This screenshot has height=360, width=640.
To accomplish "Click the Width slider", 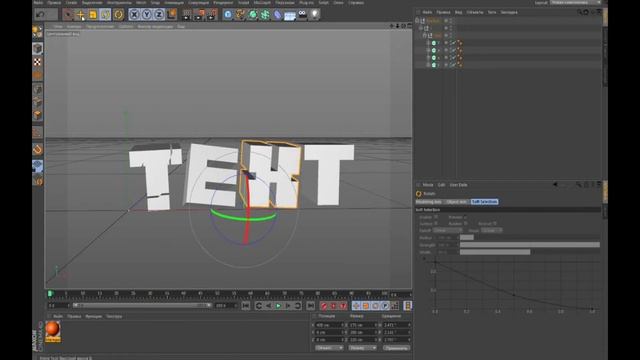I will coord(530,252).
